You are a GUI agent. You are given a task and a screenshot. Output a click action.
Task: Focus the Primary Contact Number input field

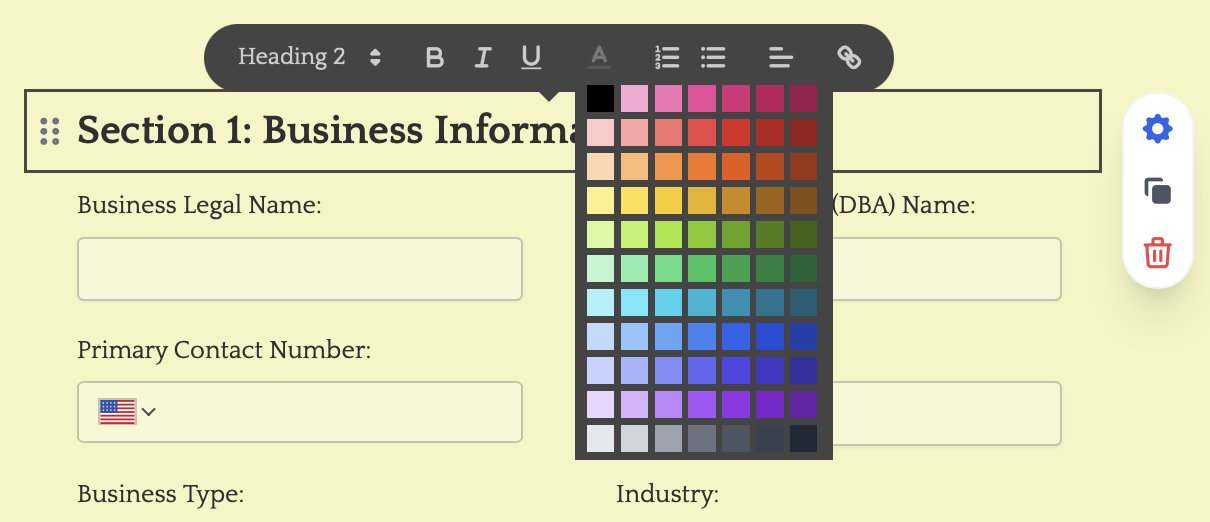click(x=300, y=412)
